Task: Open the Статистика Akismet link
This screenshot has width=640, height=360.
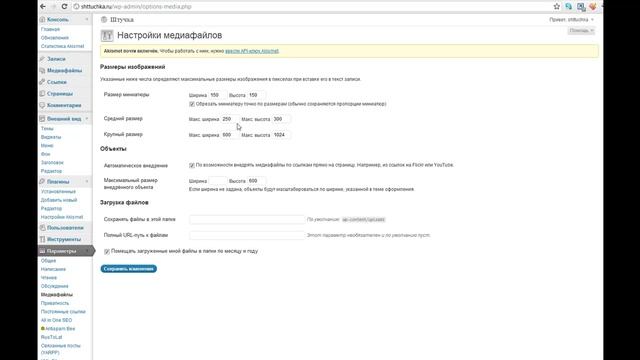Action: pos(62,46)
